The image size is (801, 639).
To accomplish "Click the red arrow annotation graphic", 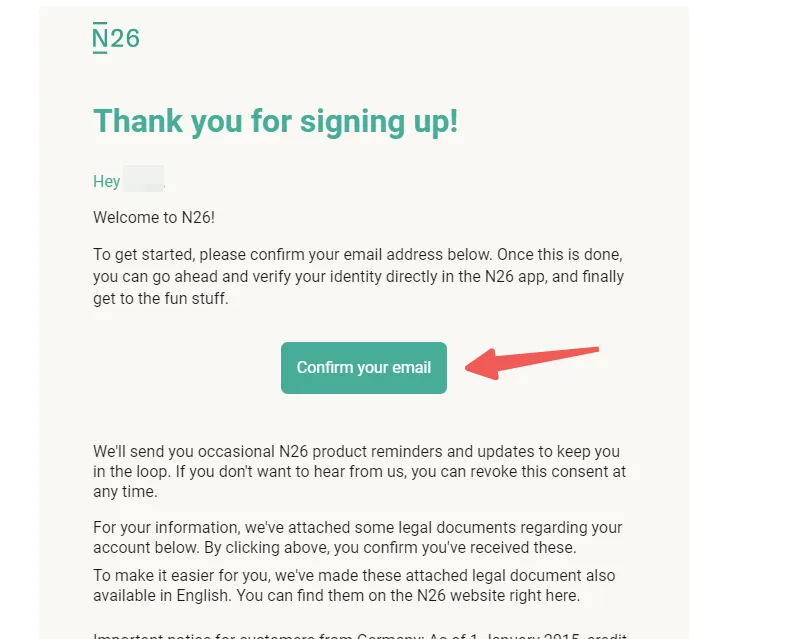I will coord(532,362).
